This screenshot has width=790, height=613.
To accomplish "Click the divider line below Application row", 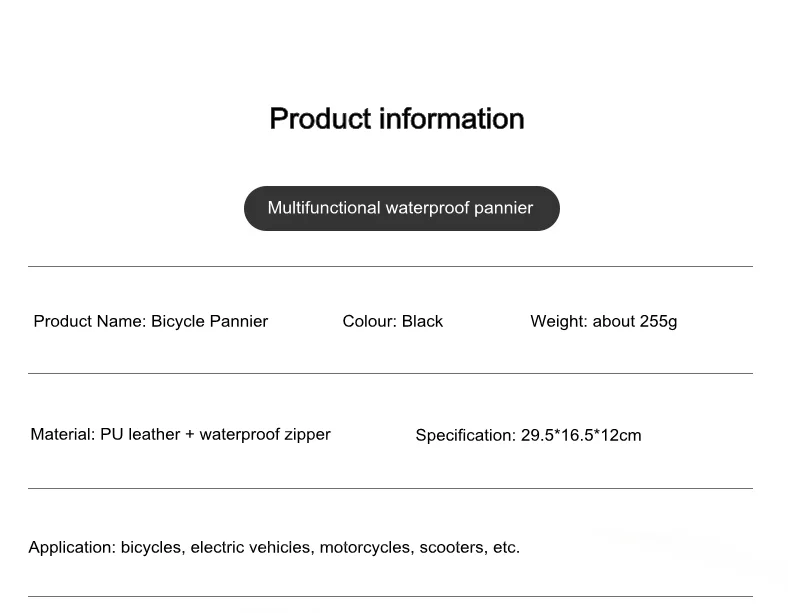I will tap(390, 596).
